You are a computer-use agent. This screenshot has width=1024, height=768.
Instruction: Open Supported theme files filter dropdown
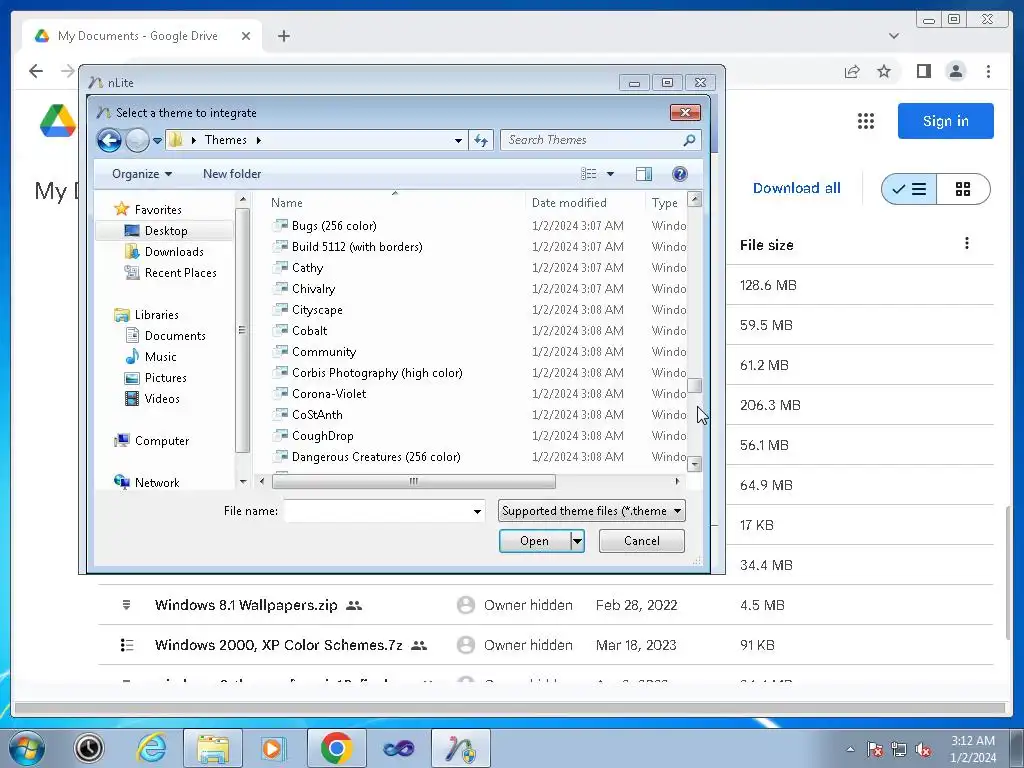[592, 511]
